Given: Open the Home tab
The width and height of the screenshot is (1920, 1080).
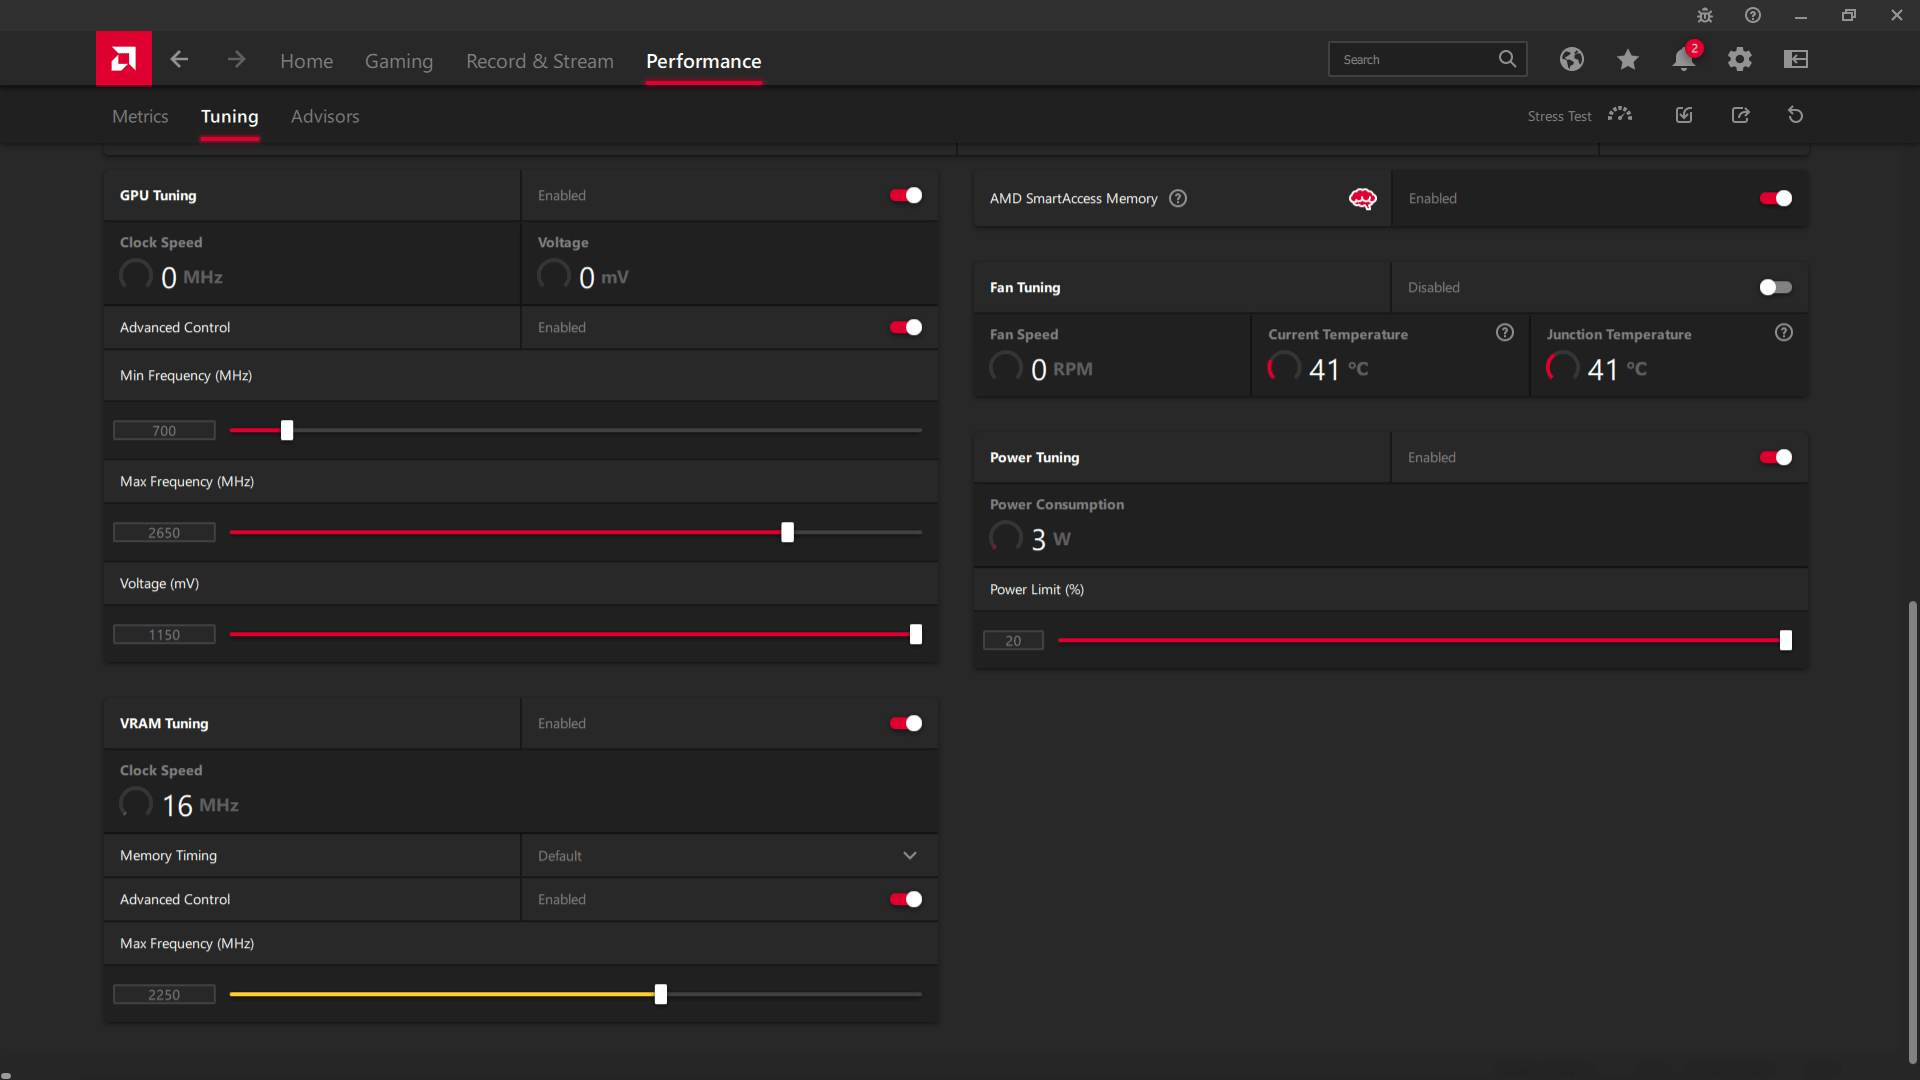Looking at the screenshot, I should (x=306, y=61).
